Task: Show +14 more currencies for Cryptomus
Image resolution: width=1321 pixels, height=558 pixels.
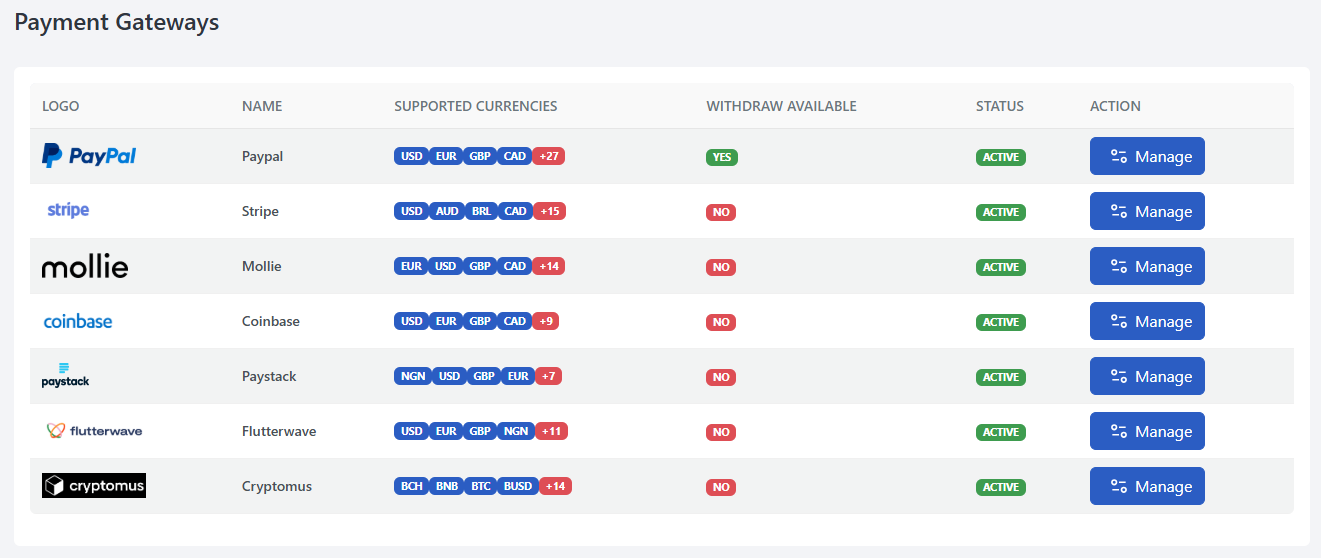Action: (555, 486)
